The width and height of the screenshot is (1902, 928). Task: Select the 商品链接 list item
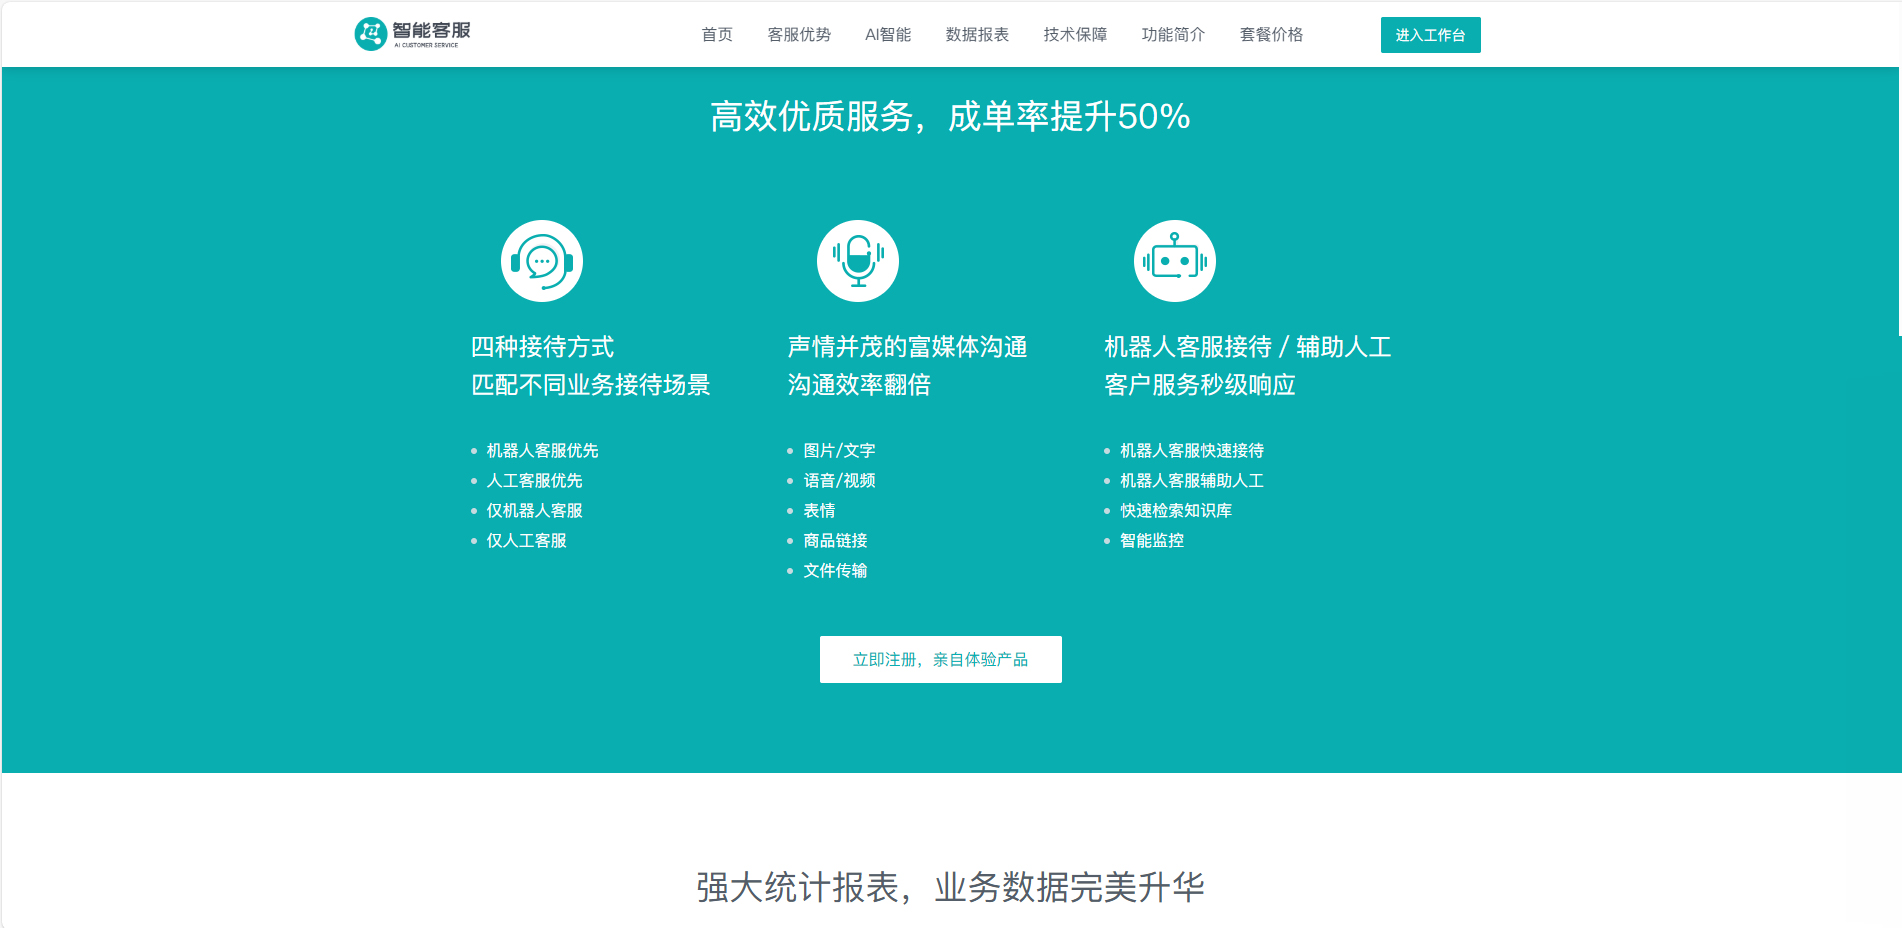tap(835, 541)
